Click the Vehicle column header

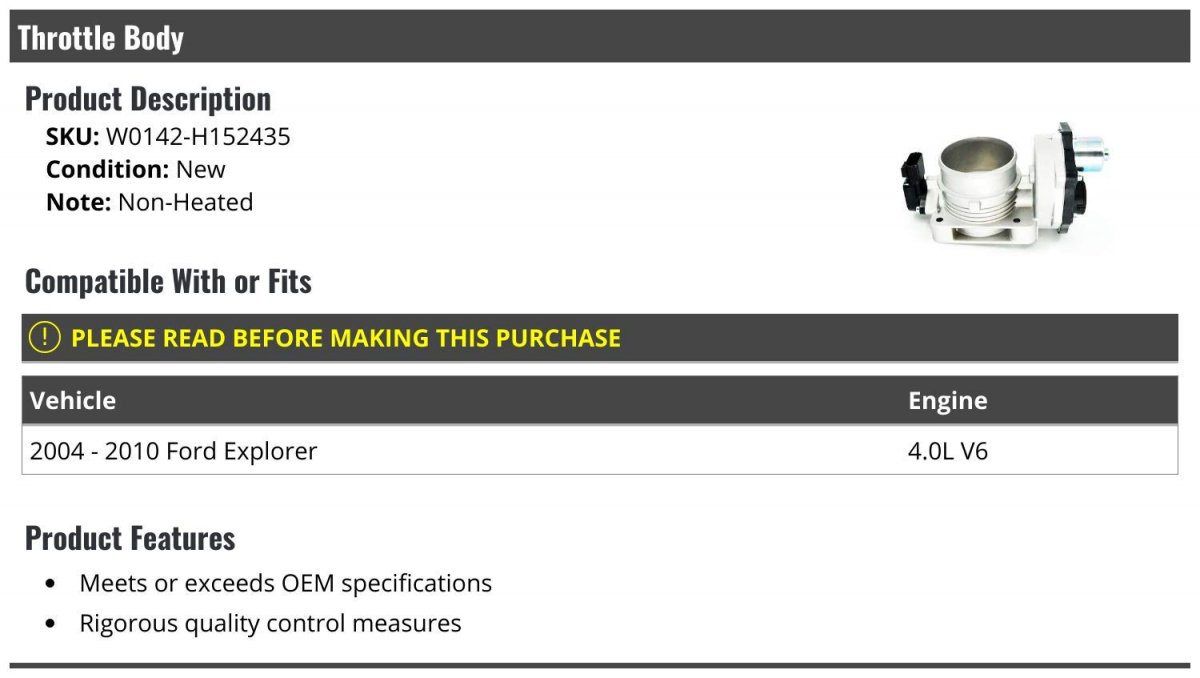73,401
